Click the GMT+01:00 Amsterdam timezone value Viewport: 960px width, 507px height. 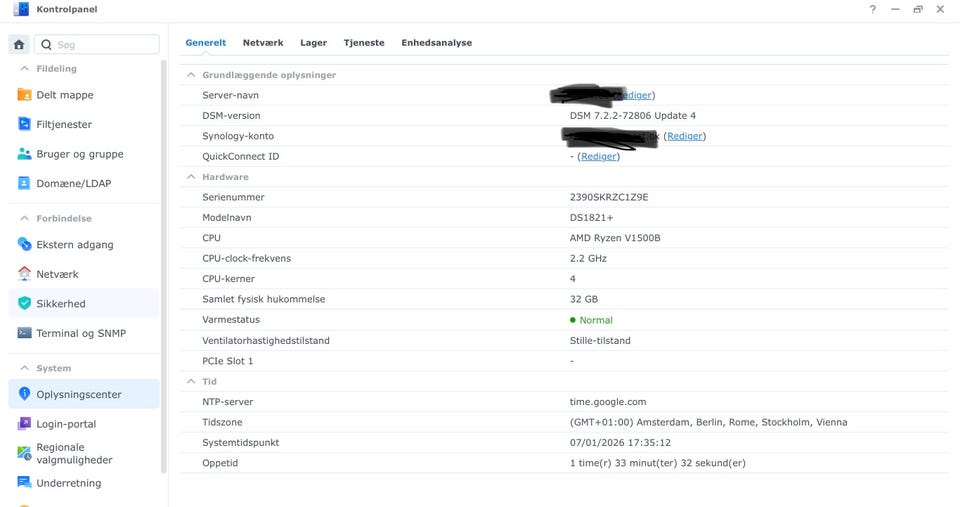[x=708, y=422]
